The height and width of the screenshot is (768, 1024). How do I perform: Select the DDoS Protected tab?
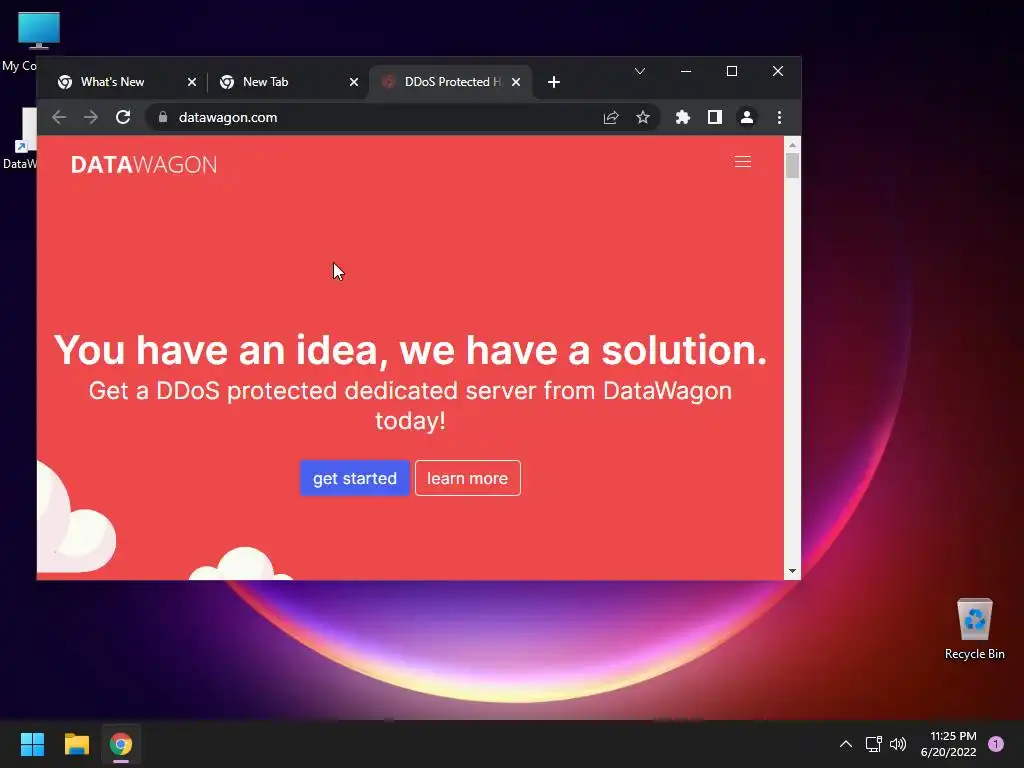(x=451, y=82)
